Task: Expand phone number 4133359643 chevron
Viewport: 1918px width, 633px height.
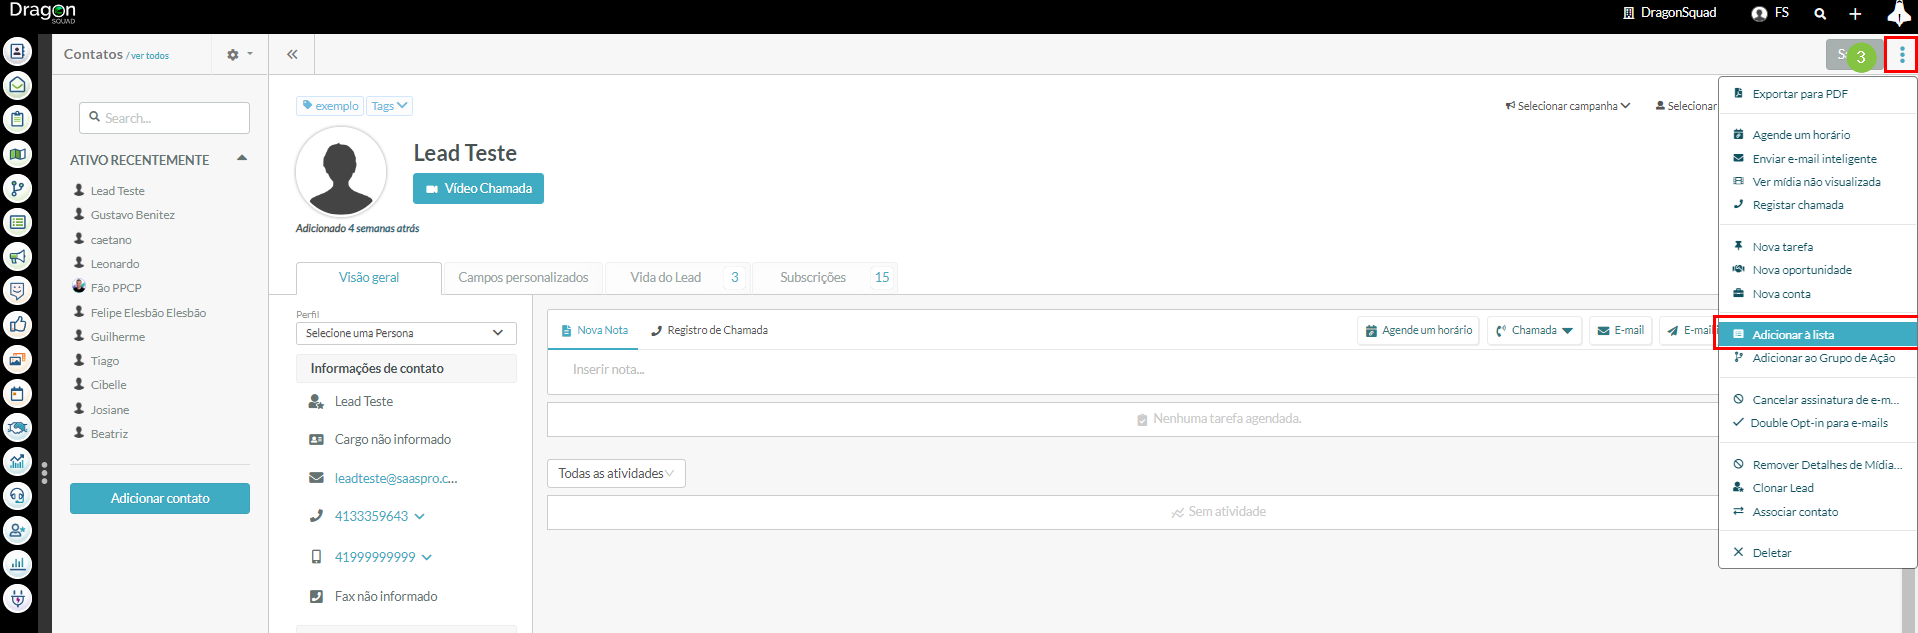Action: click(x=420, y=517)
